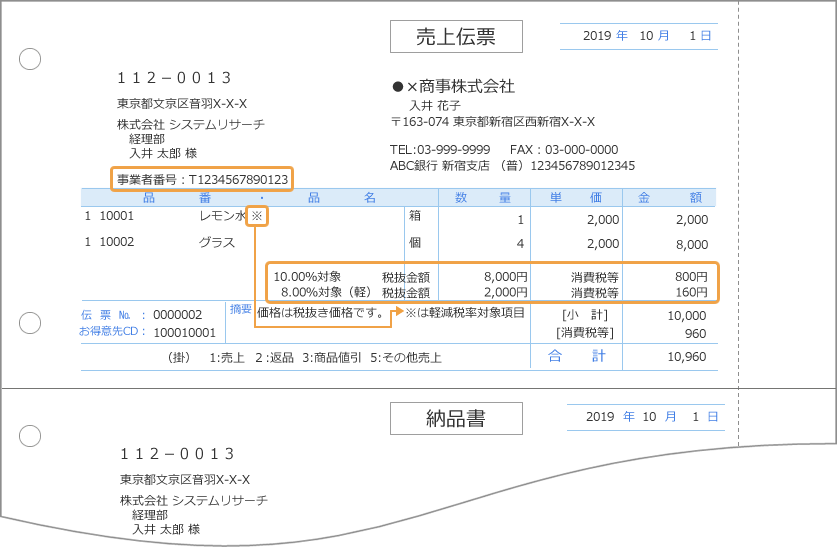The height and width of the screenshot is (547, 837).
Task: Click the 事業者番号 T1234567890123 text
Action: click(x=202, y=179)
